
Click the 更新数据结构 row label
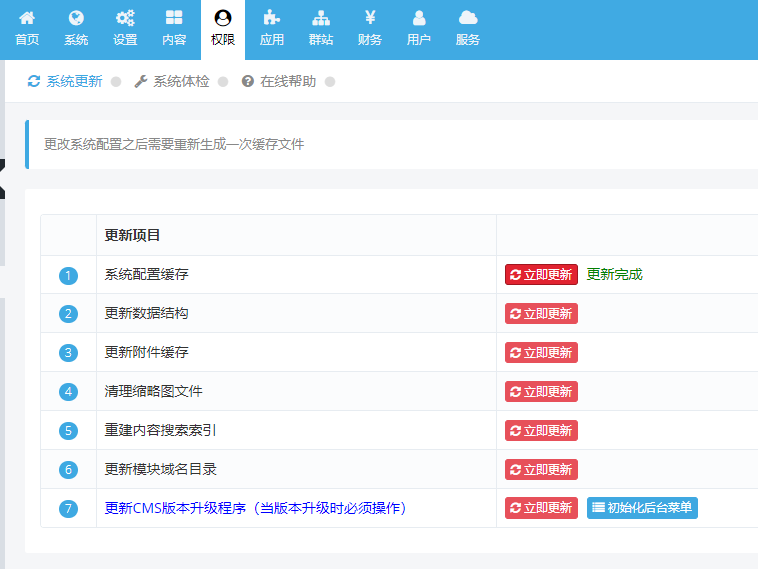[x=146, y=313]
